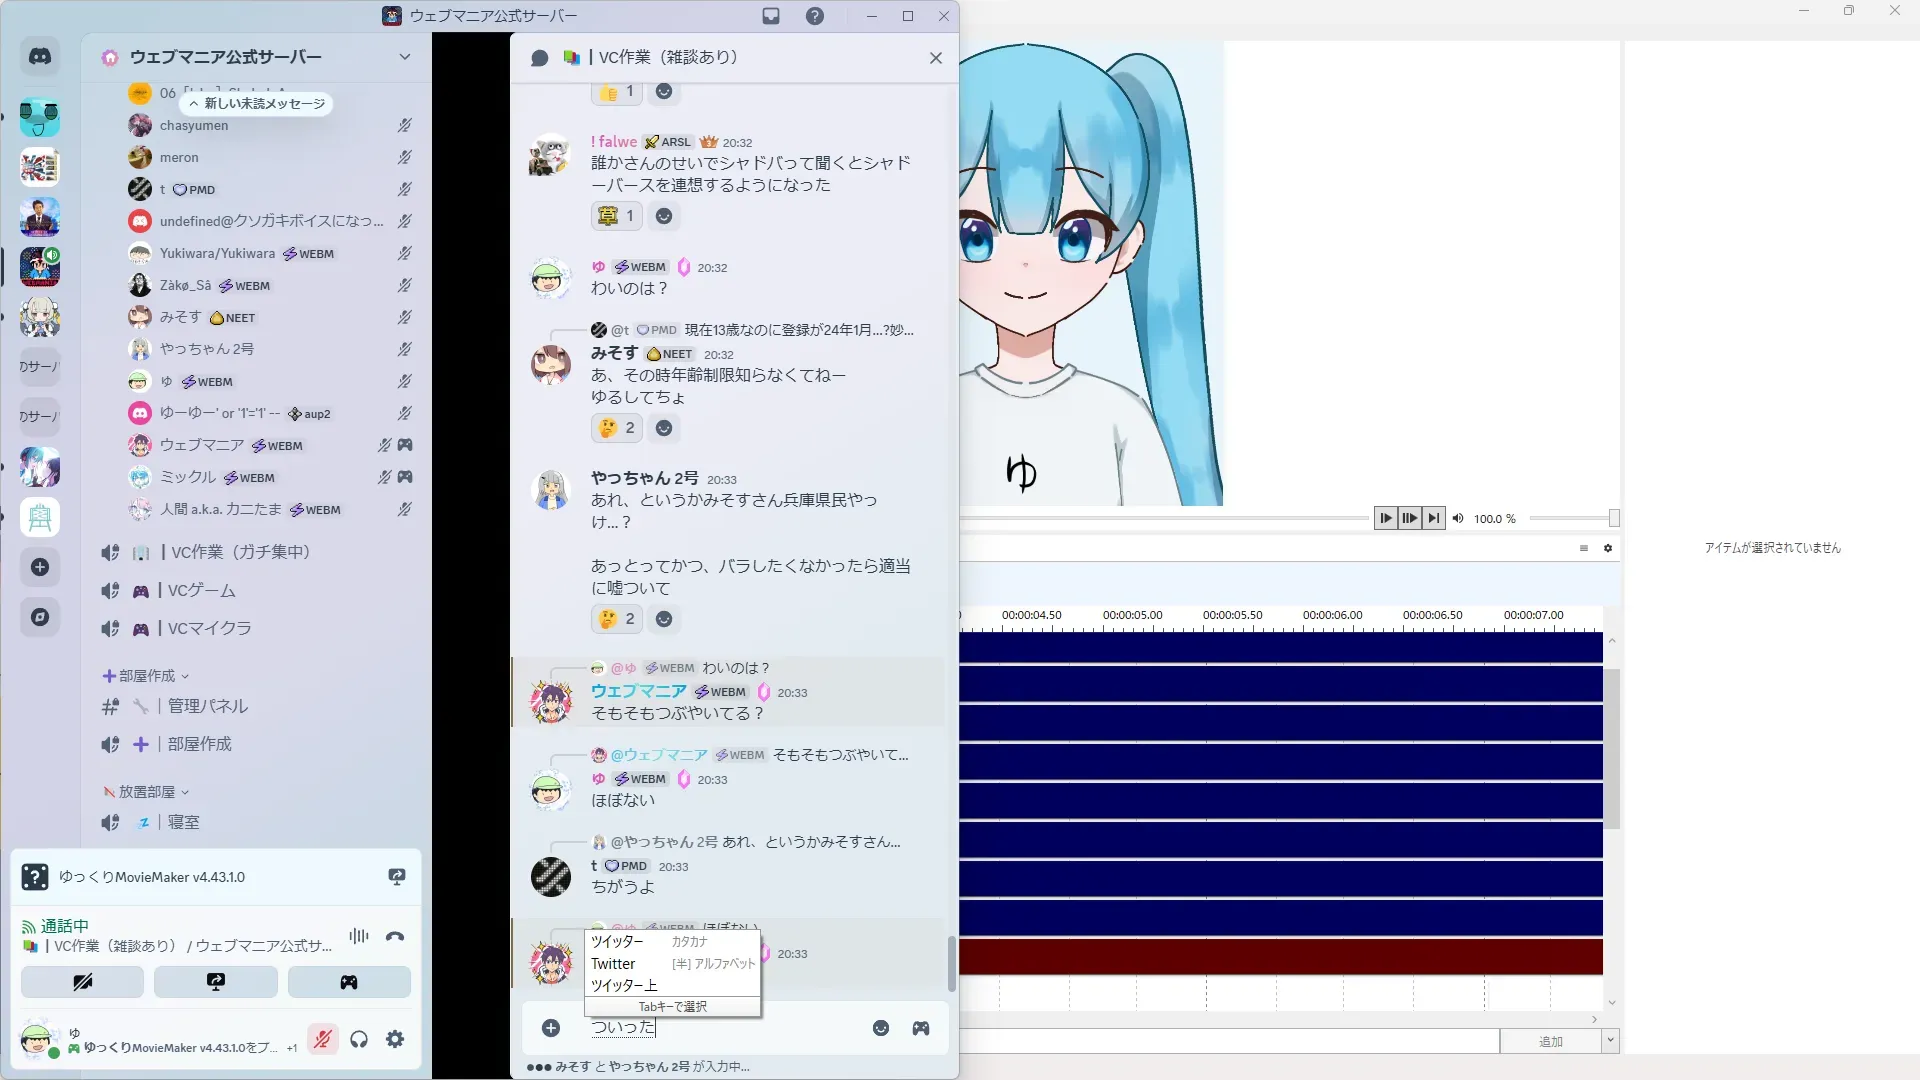Jump to 新しい未読メッセージ

pos(257,104)
